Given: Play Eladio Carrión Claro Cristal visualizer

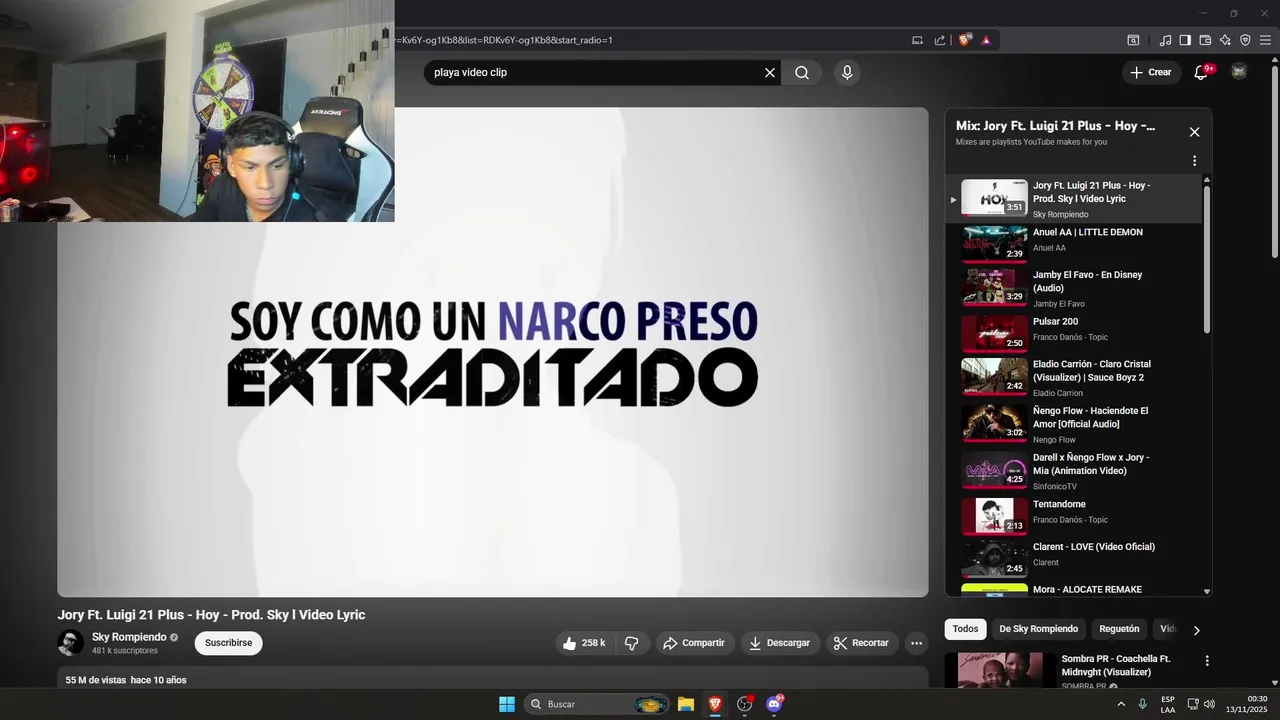Looking at the screenshot, I should coord(1075,378).
